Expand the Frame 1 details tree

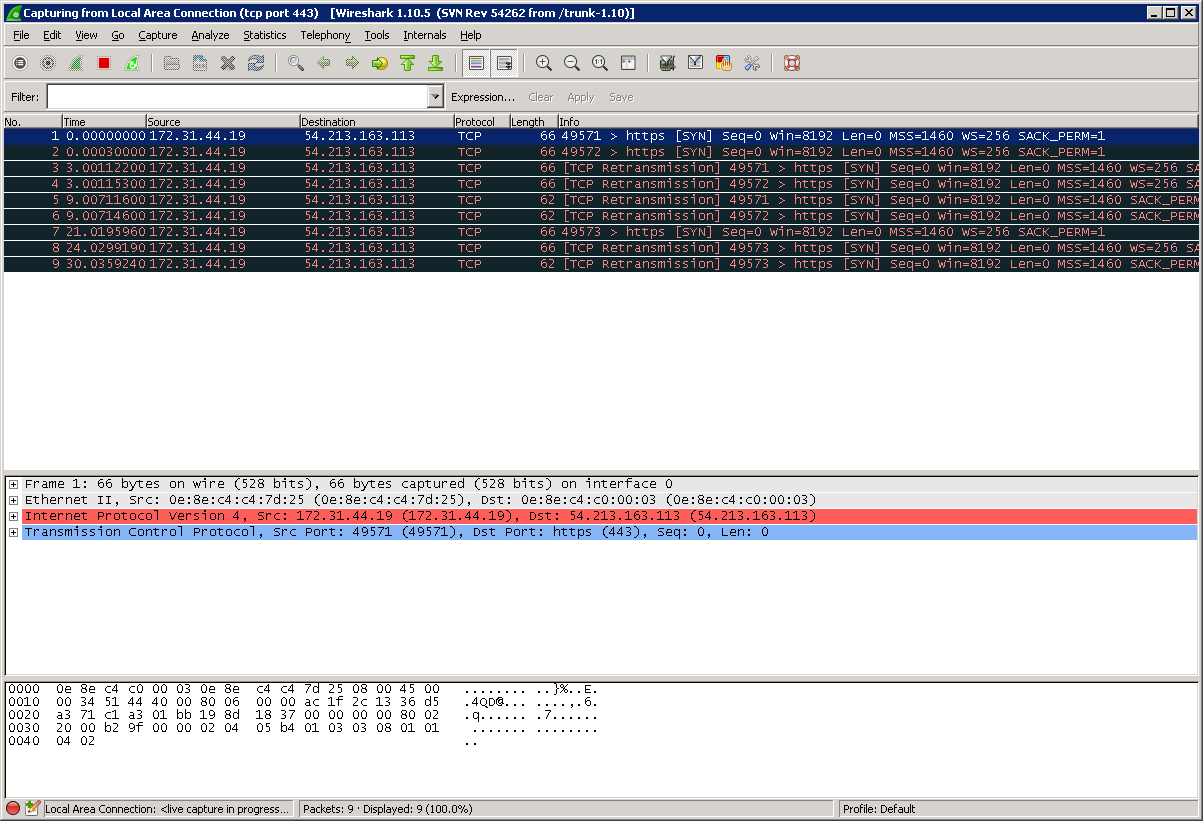point(13,484)
